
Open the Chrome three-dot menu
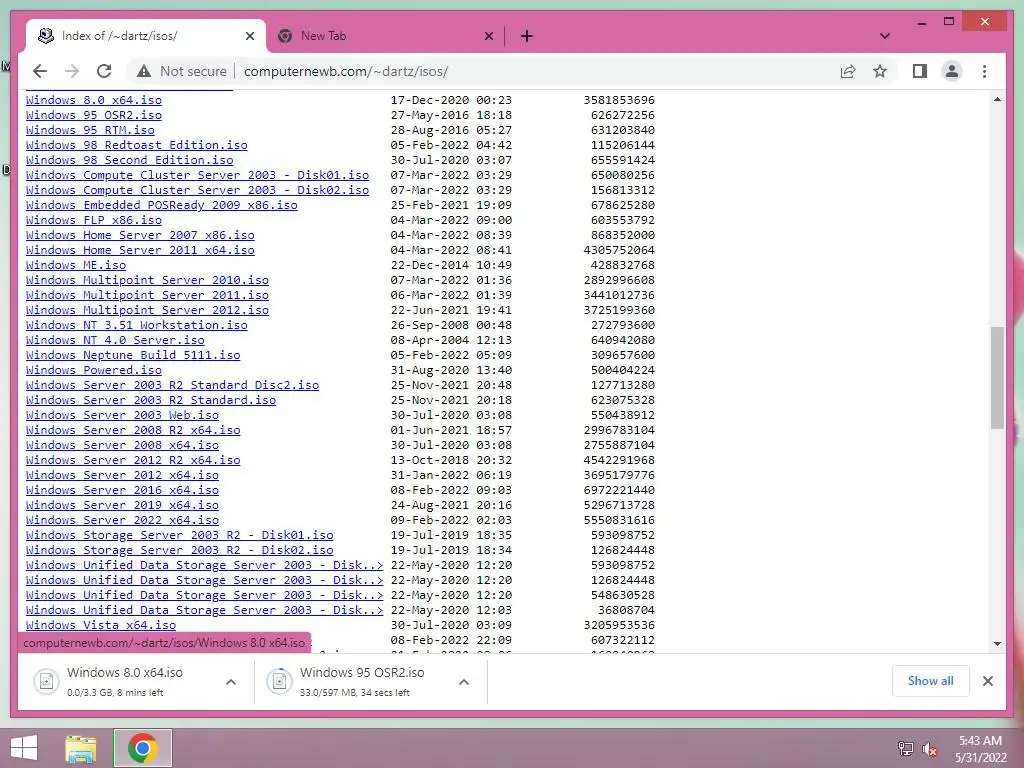pyautogui.click(x=984, y=71)
